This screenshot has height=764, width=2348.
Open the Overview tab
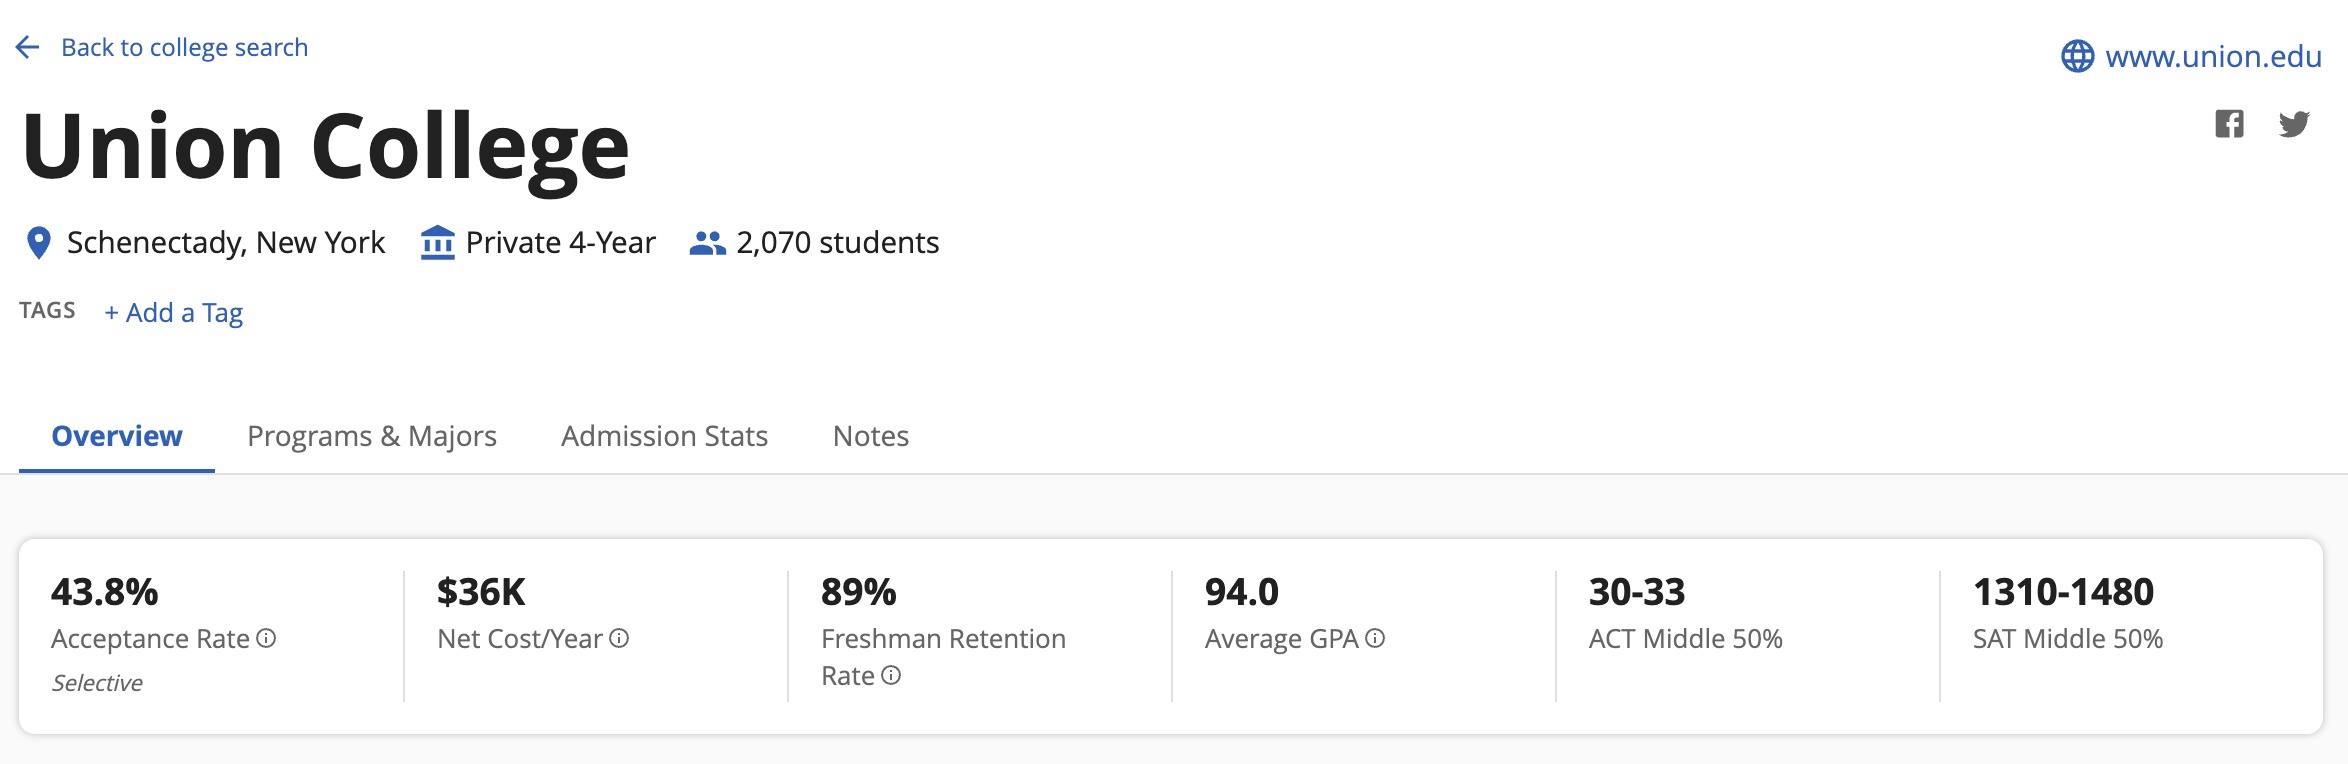[x=117, y=436]
